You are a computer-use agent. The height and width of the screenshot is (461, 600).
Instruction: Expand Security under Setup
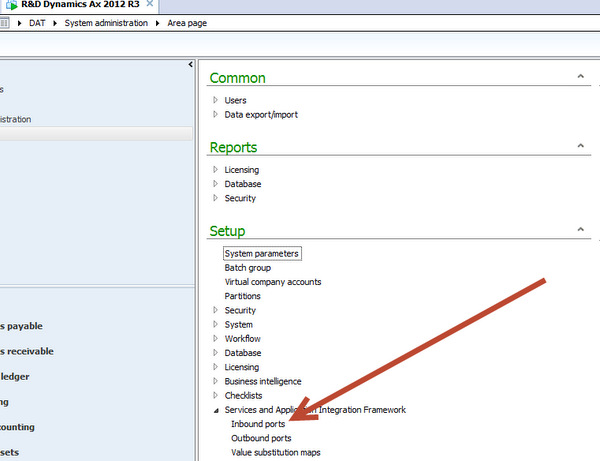point(215,310)
